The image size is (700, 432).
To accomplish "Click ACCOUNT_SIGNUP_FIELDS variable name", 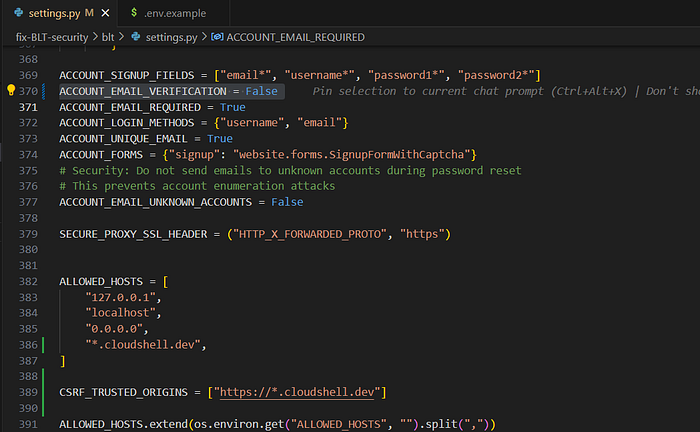I will (x=127, y=75).
